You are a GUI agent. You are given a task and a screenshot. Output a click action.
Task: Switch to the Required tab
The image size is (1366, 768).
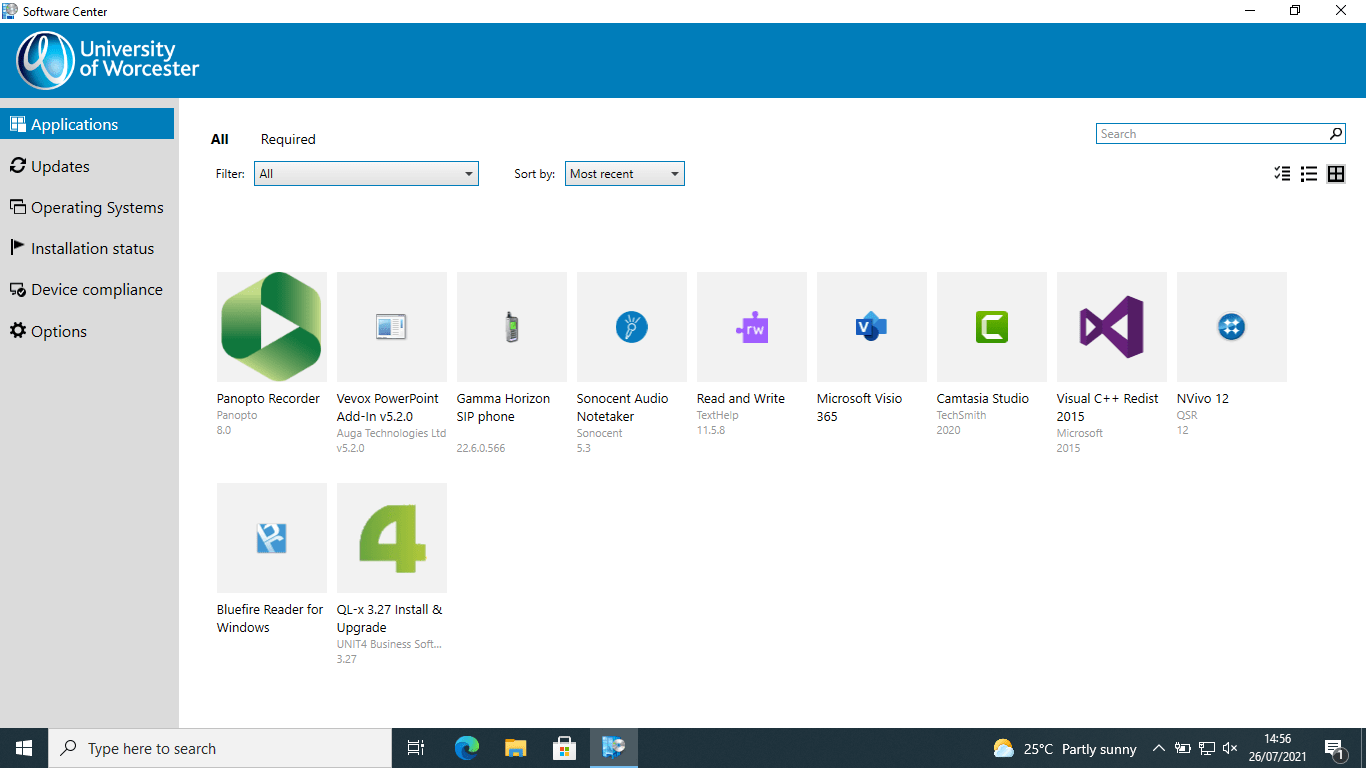(x=288, y=139)
